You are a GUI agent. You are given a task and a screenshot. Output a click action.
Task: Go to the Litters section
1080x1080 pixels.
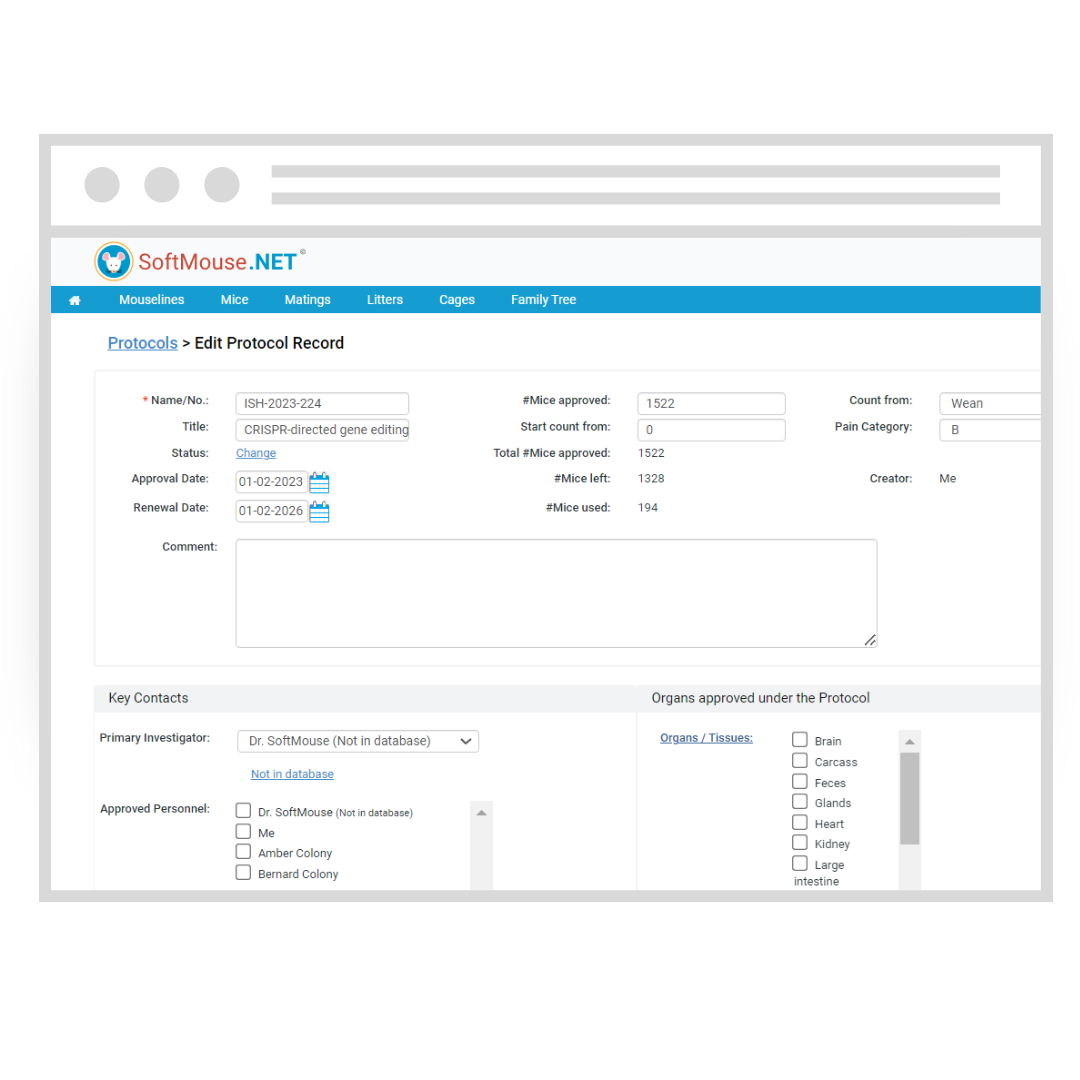[x=384, y=300]
